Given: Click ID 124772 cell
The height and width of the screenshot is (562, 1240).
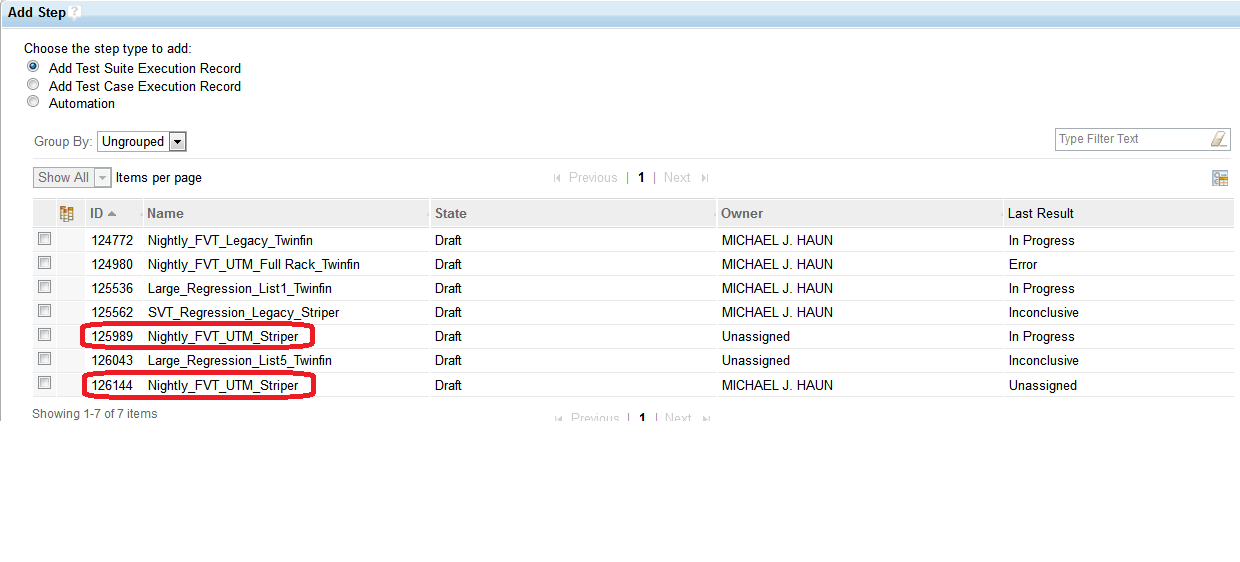Looking at the screenshot, I should click(x=112, y=240).
